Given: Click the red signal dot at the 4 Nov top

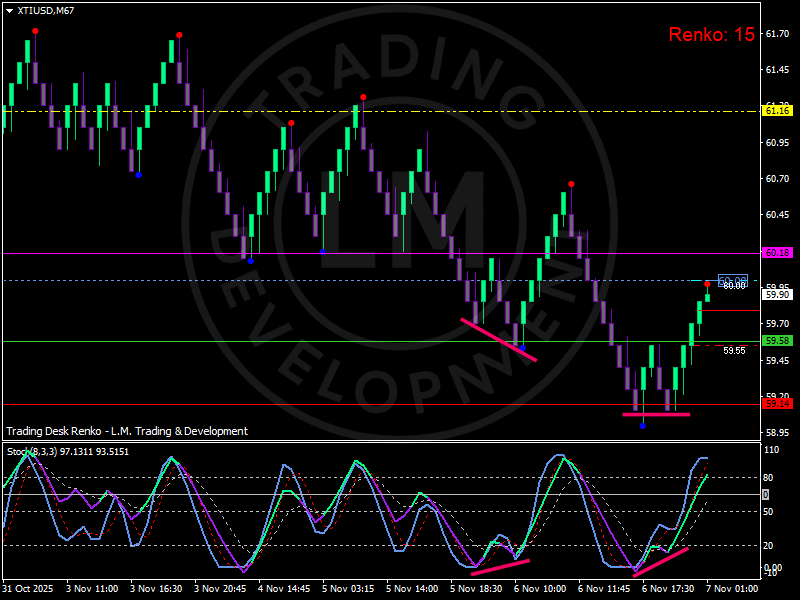Looking at the screenshot, I should pyautogui.click(x=289, y=124).
